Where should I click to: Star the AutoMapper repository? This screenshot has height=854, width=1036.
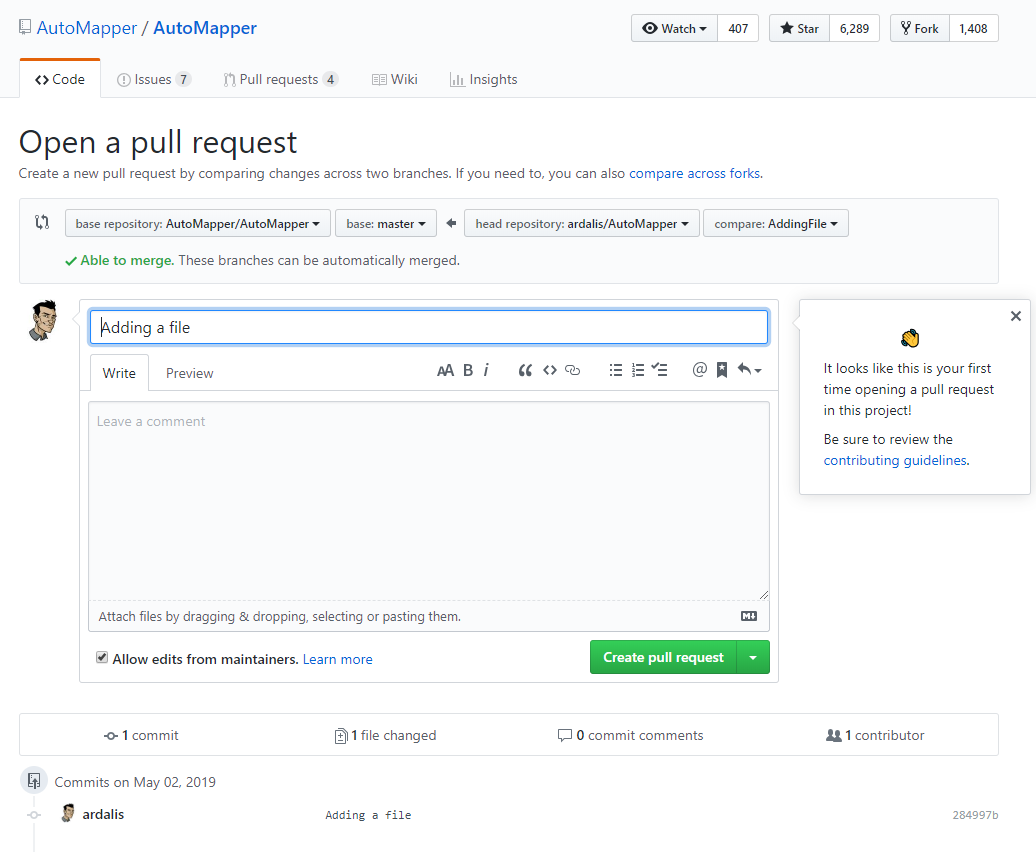tap(799, 28)
